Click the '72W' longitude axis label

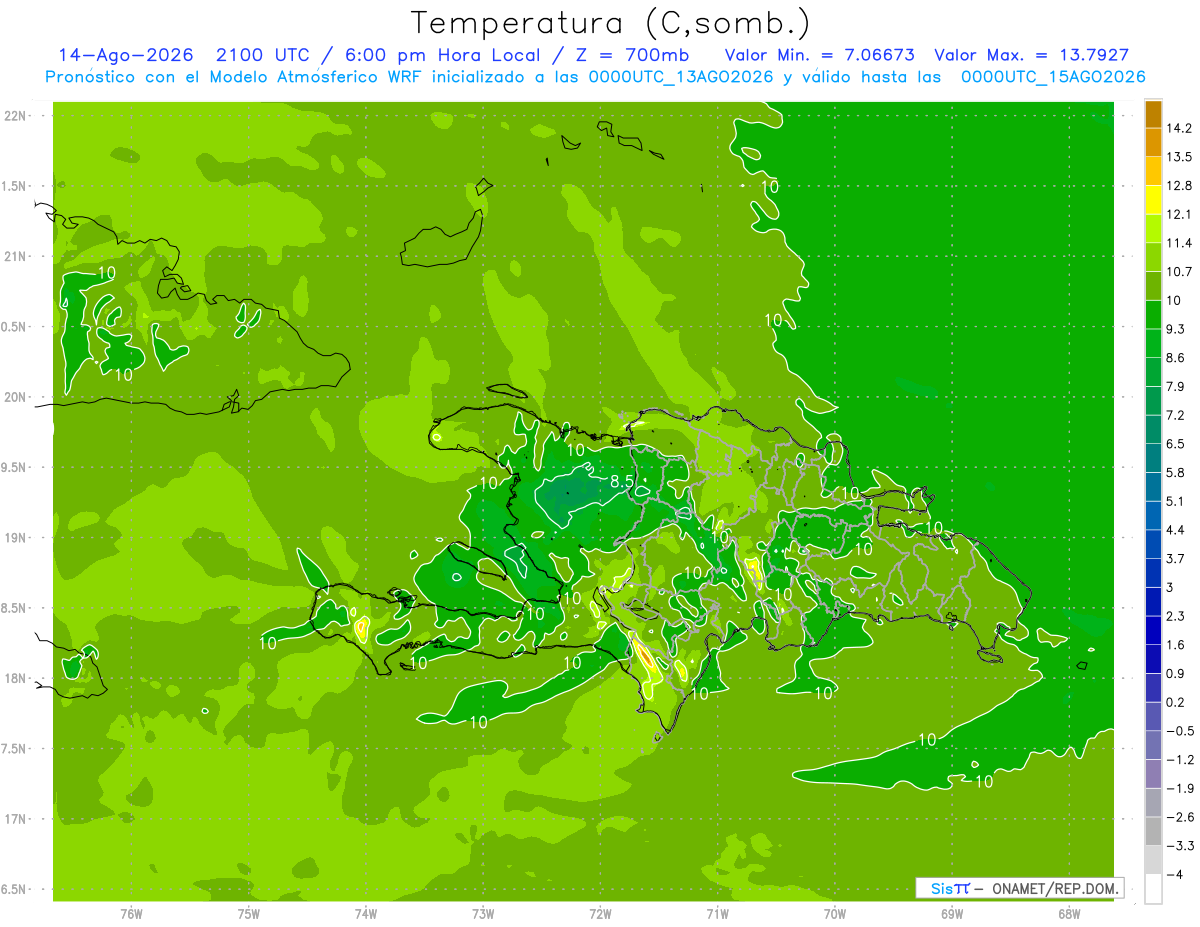601,913
